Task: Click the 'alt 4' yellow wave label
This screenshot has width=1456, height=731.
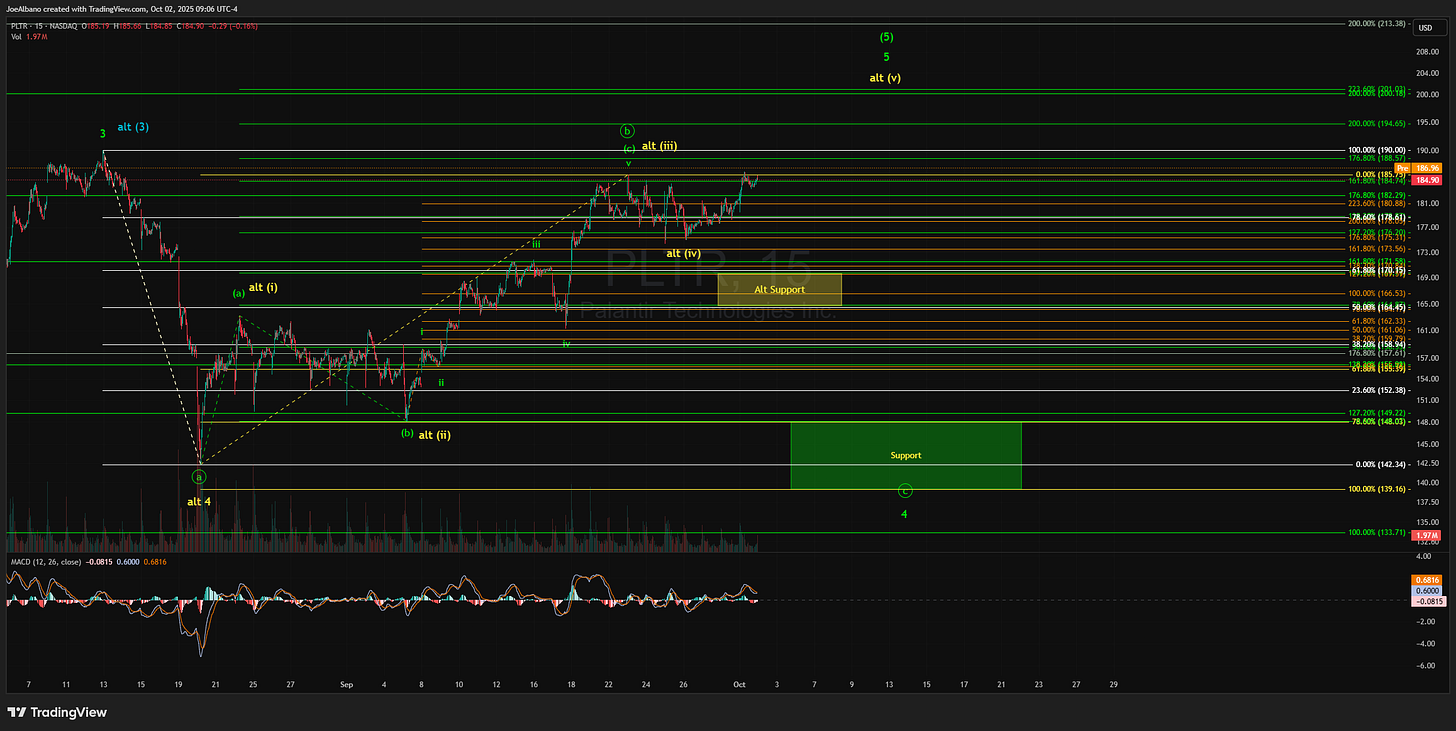Action: (199, 502)
